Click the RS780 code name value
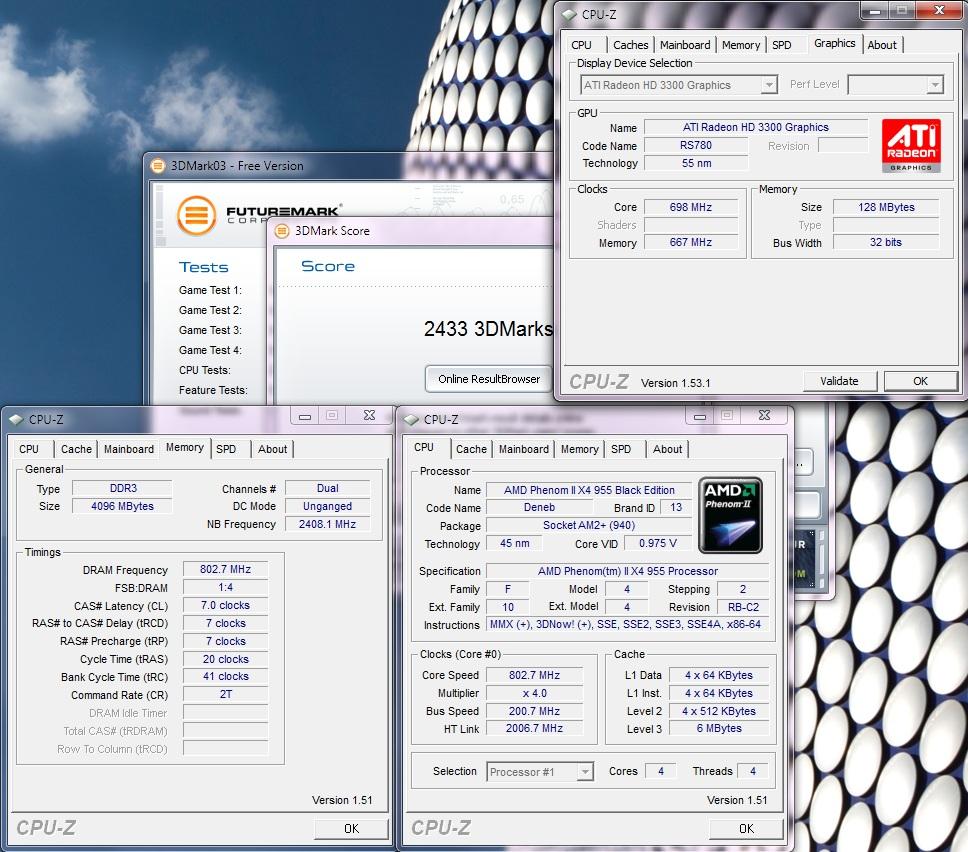Screen dimensions: 968x852 (x=696, y=145)
